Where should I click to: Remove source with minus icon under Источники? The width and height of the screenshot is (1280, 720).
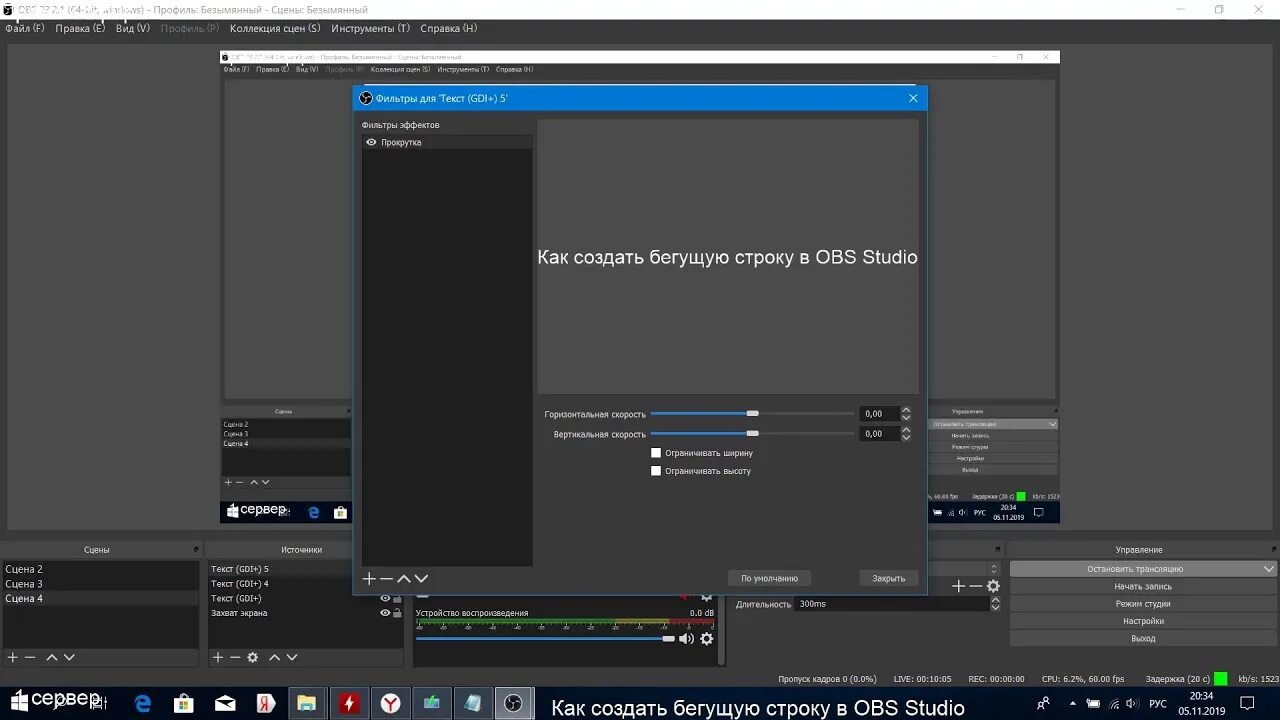[x=235, y=657]
